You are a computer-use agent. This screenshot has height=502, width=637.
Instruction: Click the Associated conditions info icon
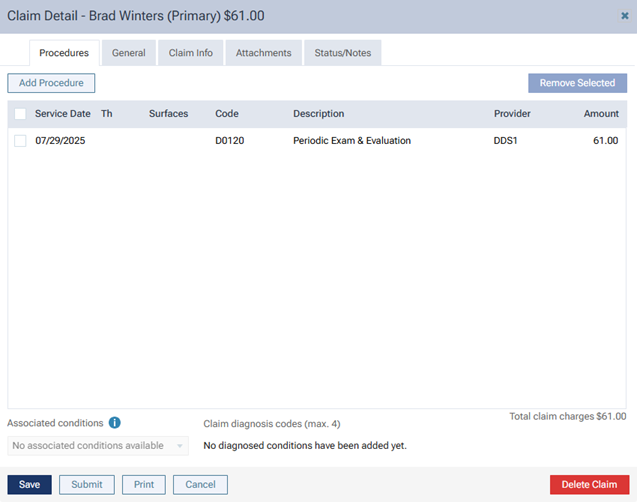point(115,423)
